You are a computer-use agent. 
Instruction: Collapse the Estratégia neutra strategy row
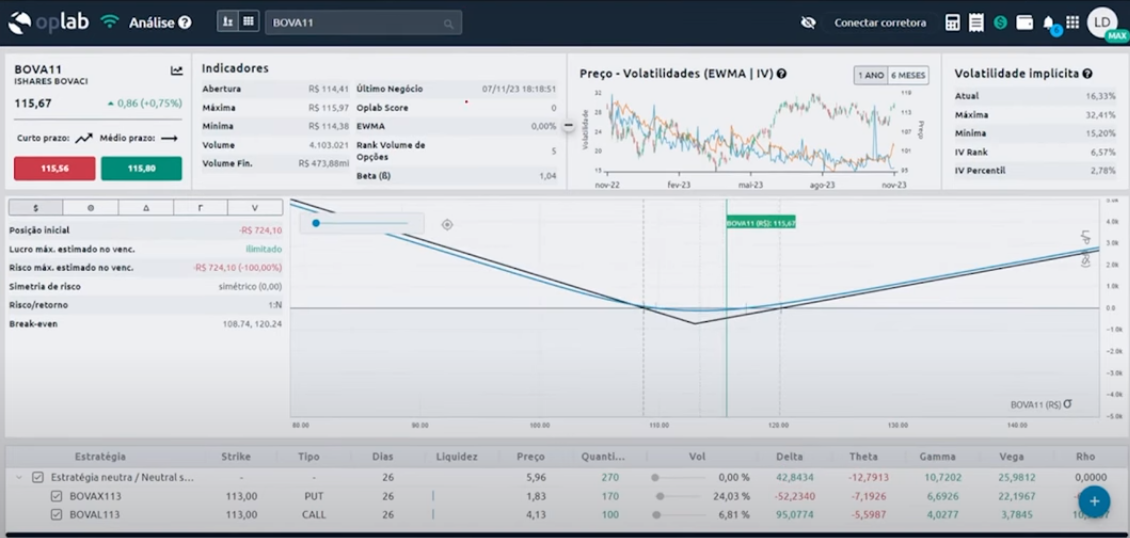(x=18, y=478)
